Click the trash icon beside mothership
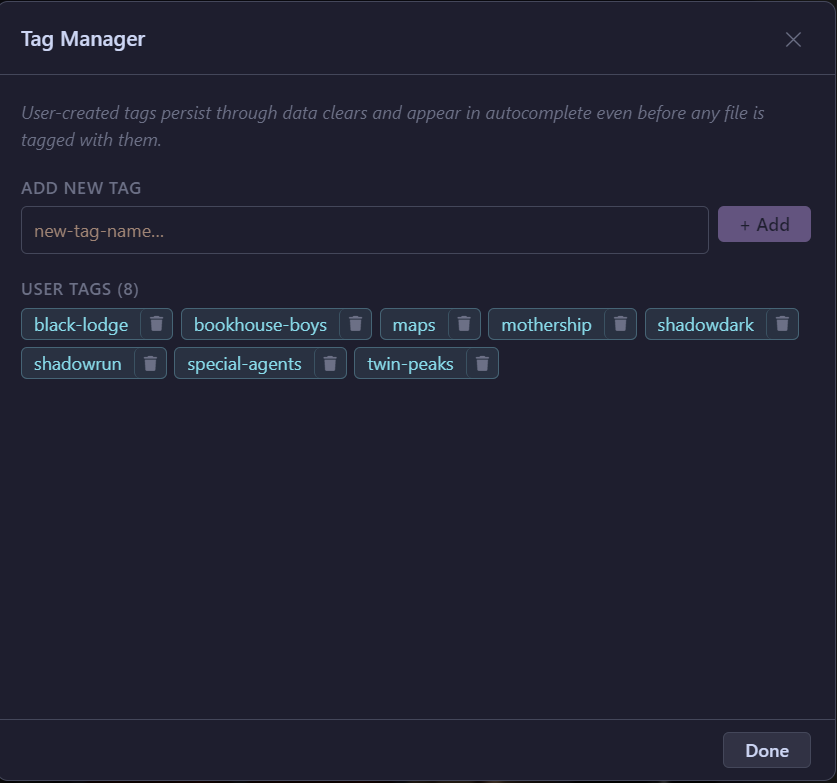The height and width of the screenshot is (783, 837). pyautogui.click(x=620, y=324)
